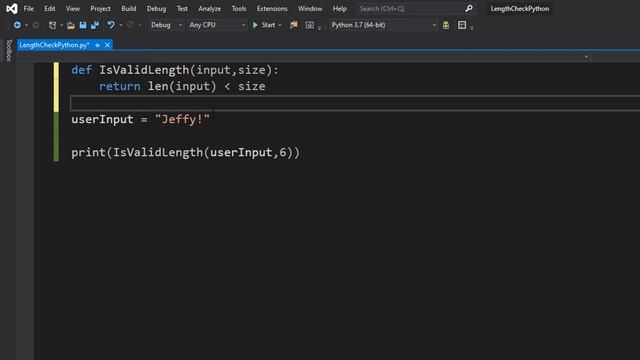The image size is (640, 360).
Task: Open a file with the folder icon
Action: tap(71, 25)
